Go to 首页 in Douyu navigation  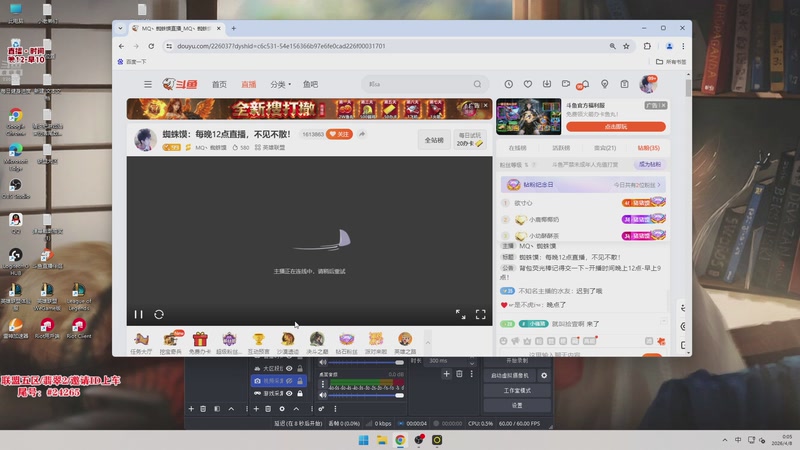[219, 84]
